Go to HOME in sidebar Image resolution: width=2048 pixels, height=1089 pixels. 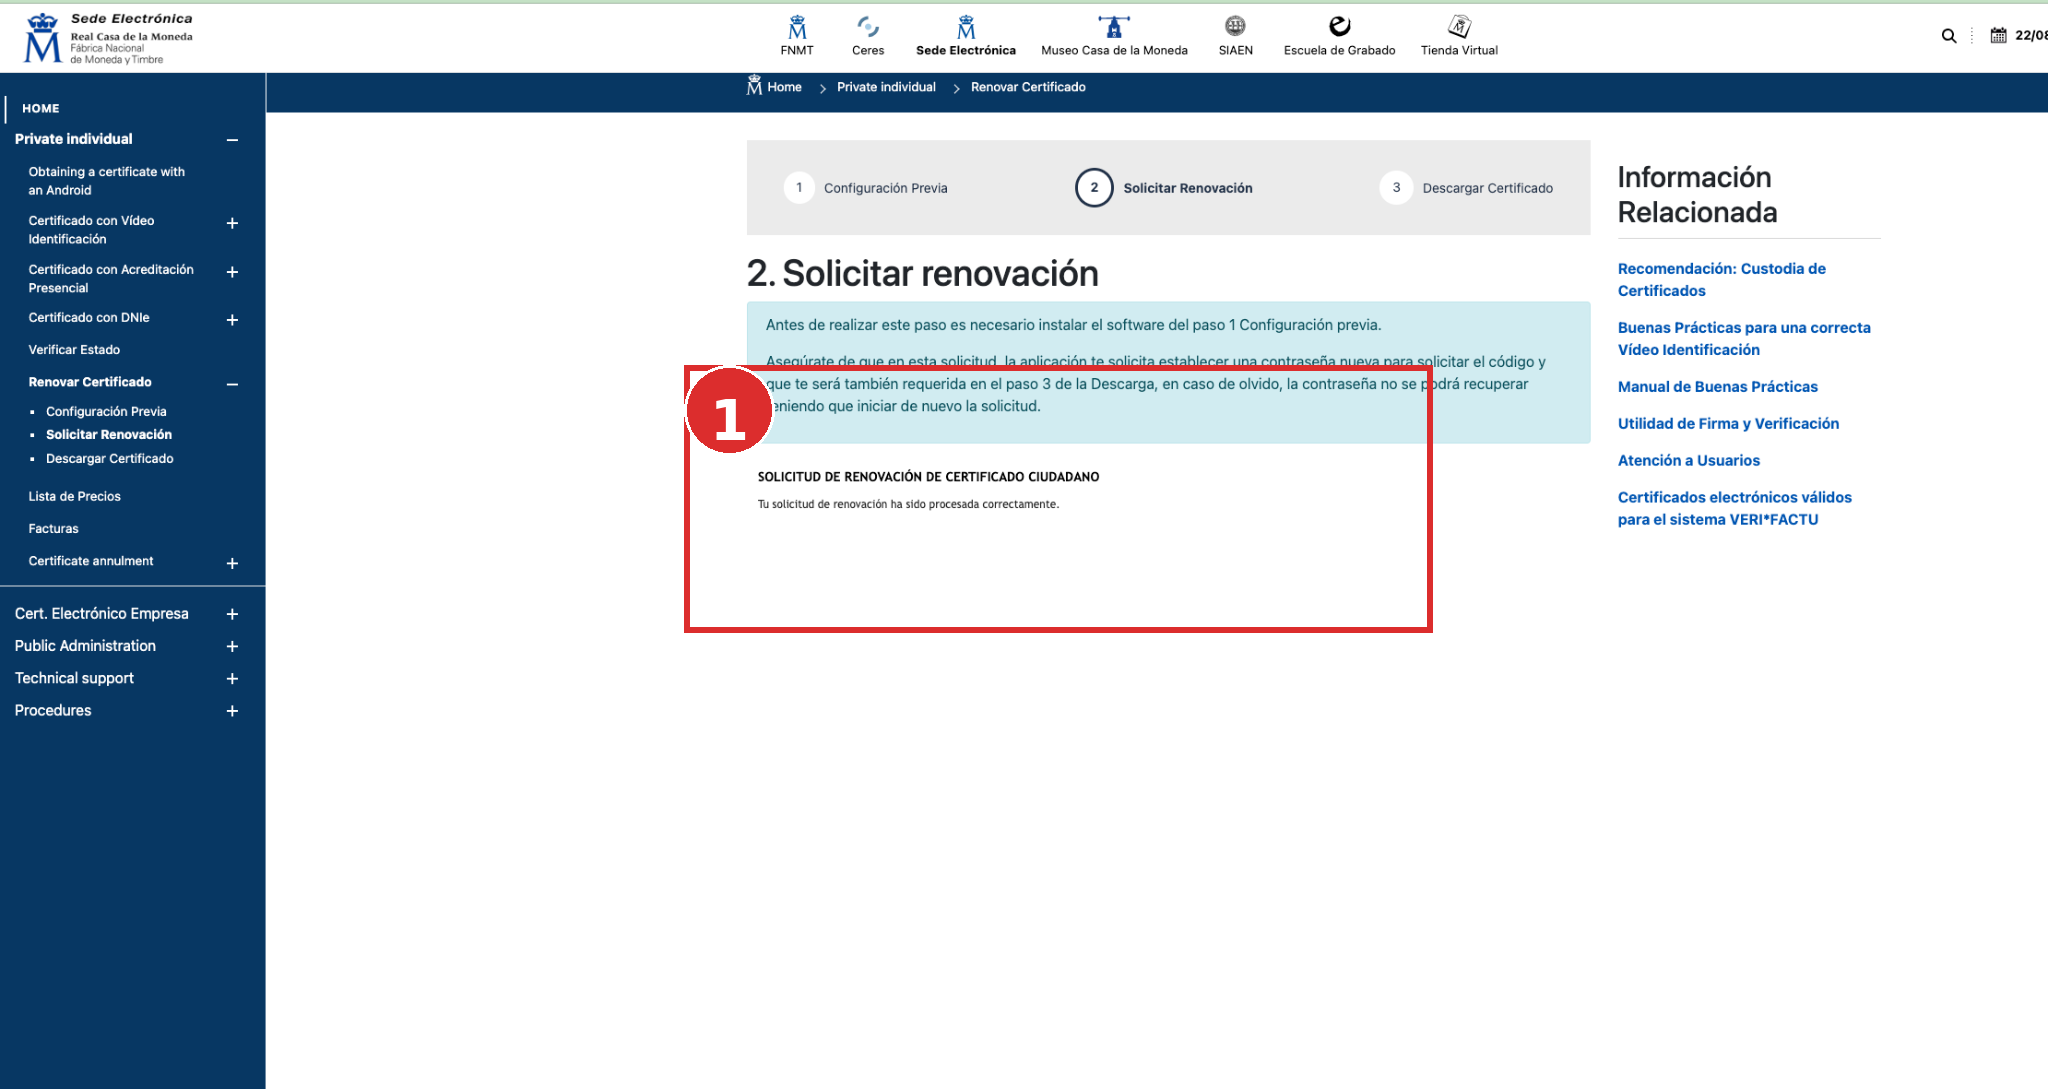41,108
